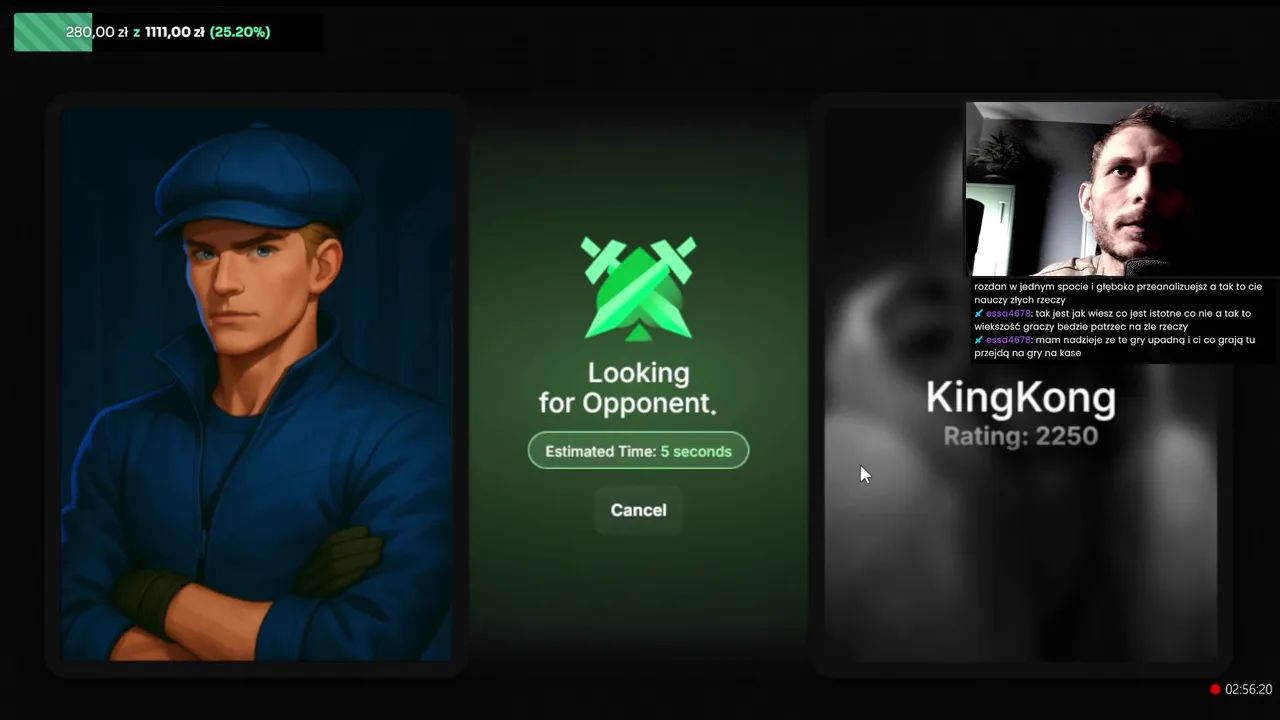
Task: Select the blue-capped player avatar card
Action: 256,385
